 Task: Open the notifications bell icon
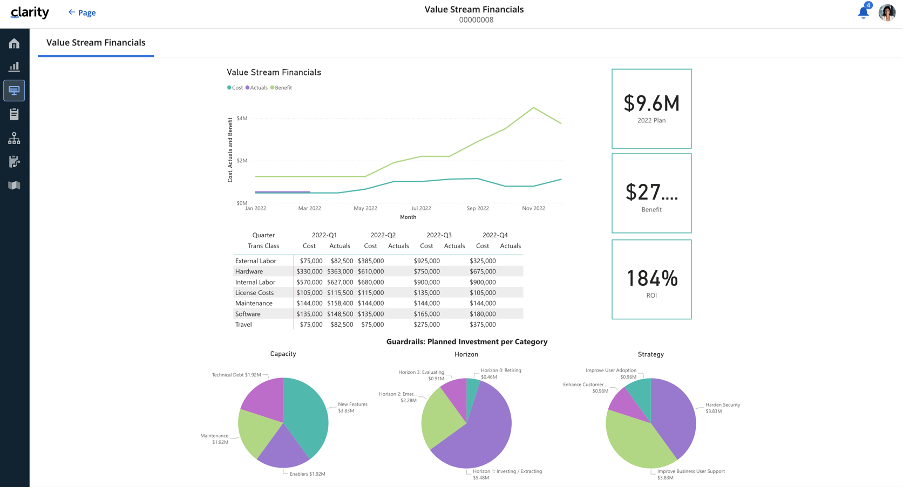[863, 13]
